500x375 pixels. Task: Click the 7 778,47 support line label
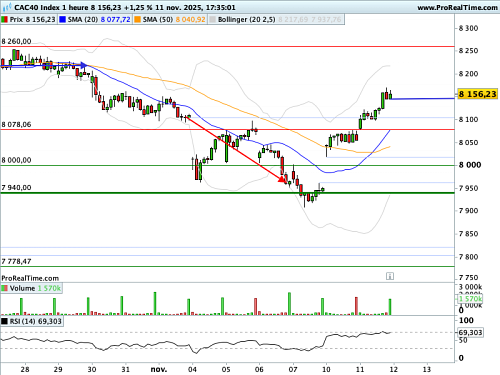16,261
